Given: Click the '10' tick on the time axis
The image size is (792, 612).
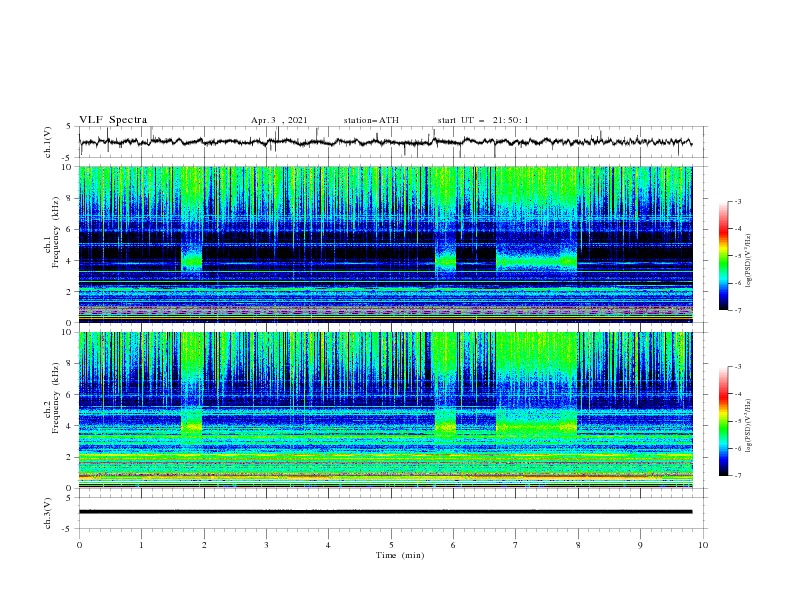Looking at the screenshot, I should [x=703, y=545].
